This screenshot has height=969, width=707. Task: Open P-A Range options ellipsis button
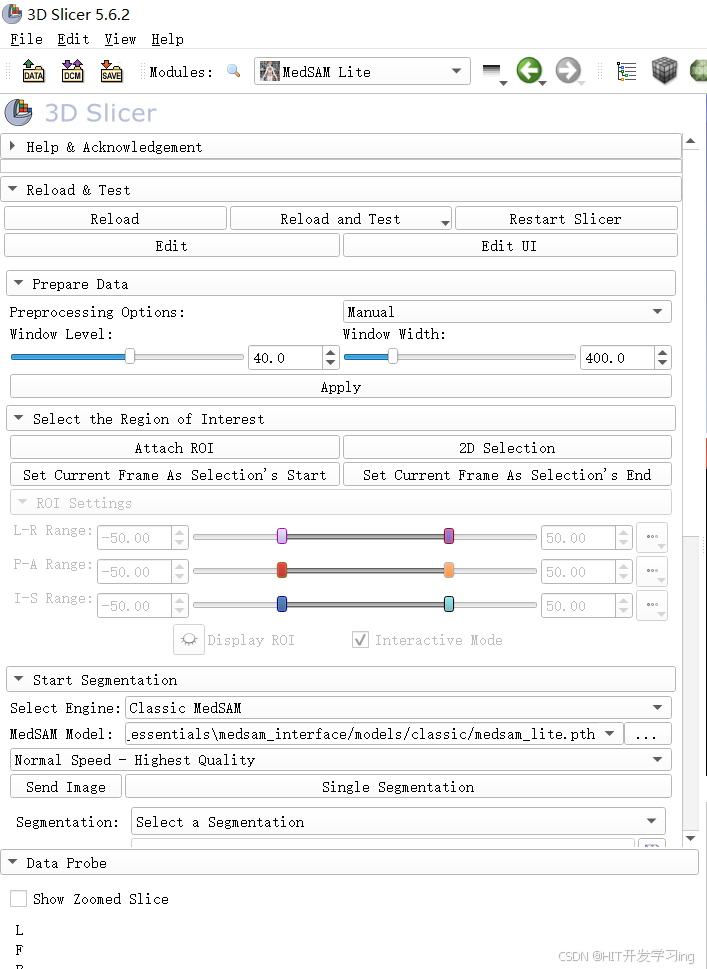point(653,571)
